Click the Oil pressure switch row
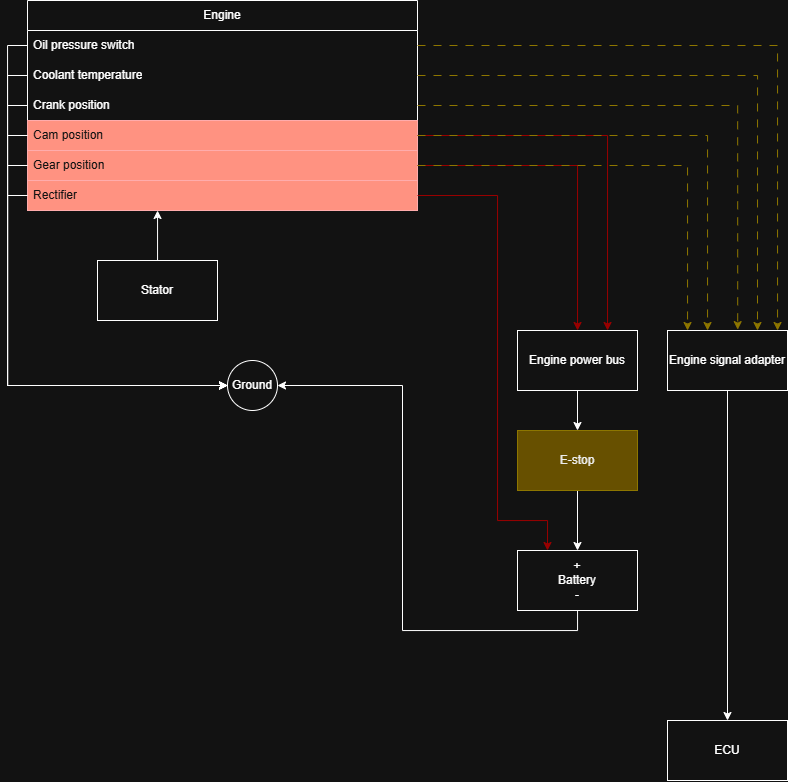This screenshot has width=788, height=782. [222, 45]
